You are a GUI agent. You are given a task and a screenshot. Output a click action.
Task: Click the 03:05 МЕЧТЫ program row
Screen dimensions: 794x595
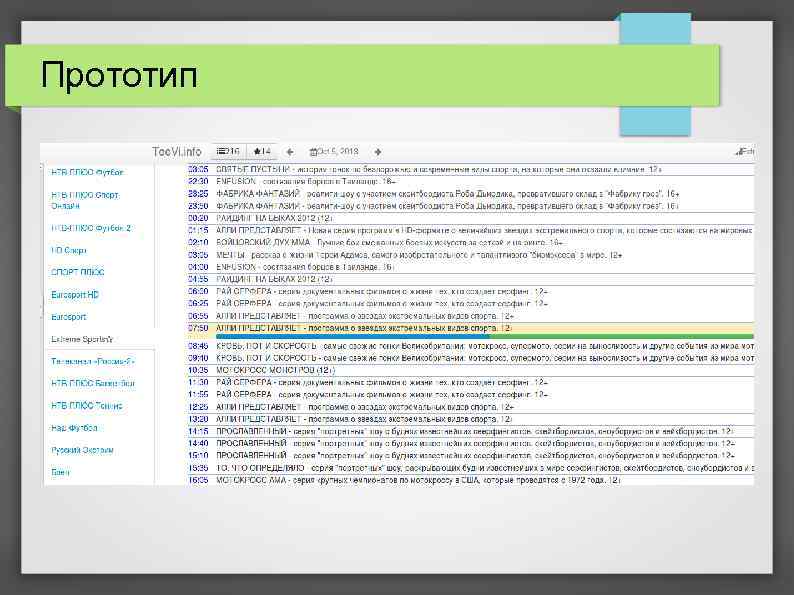[470, 255]
